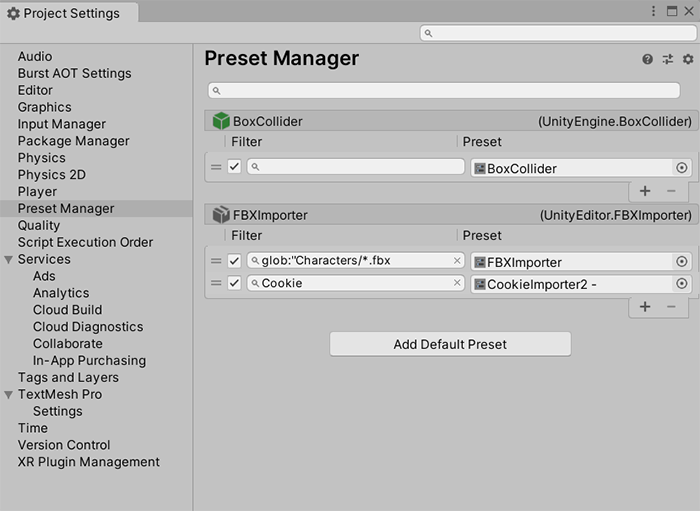Collapse the TextMesh Pro tree section
Viewport: 700px width, 511px height.
tap(9, 395)
